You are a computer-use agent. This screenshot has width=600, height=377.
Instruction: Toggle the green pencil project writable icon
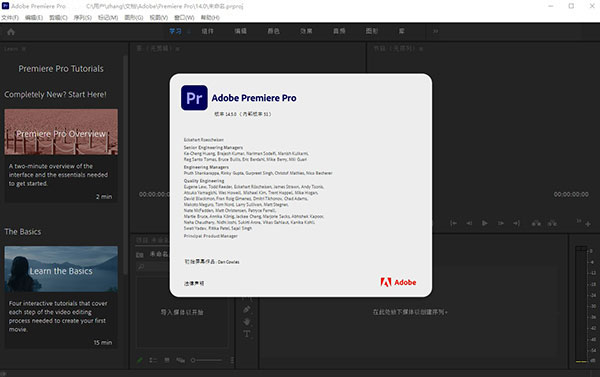tap(140, 360)
